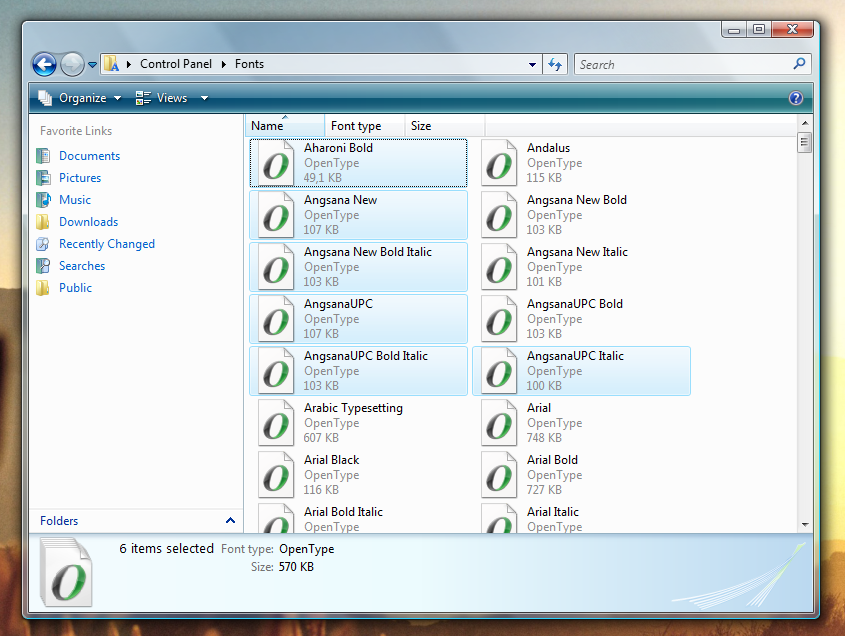Open Help with the question mark icon
845x636 pixels.
[795, 98]
